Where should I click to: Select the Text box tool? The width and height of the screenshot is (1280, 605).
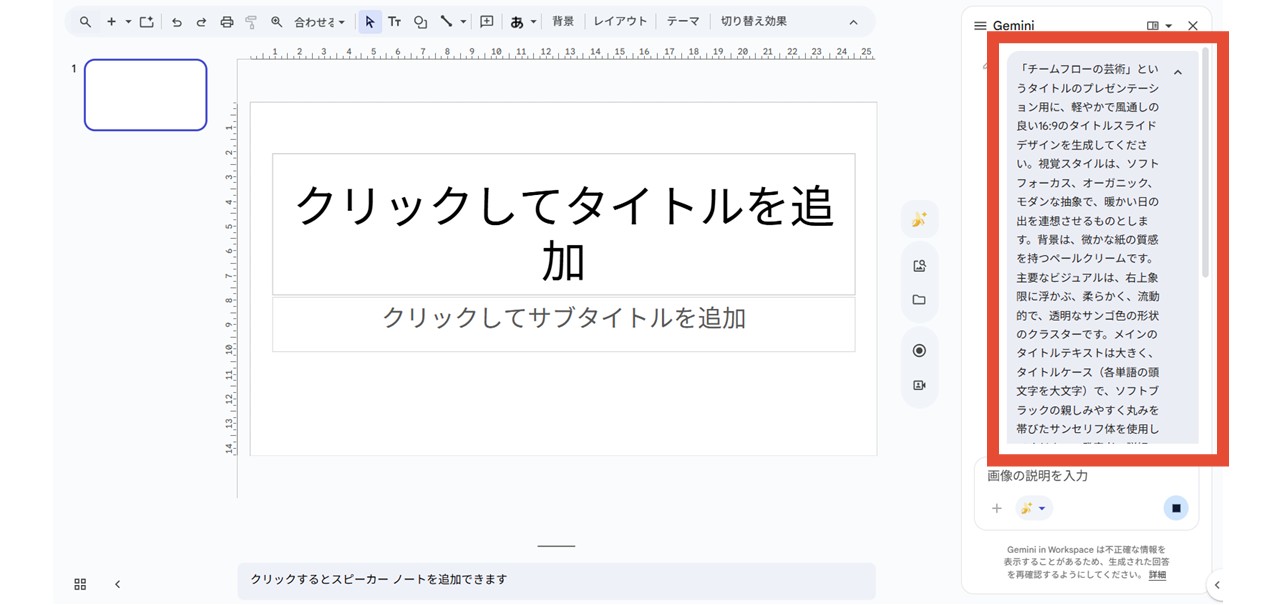point(394,20)
